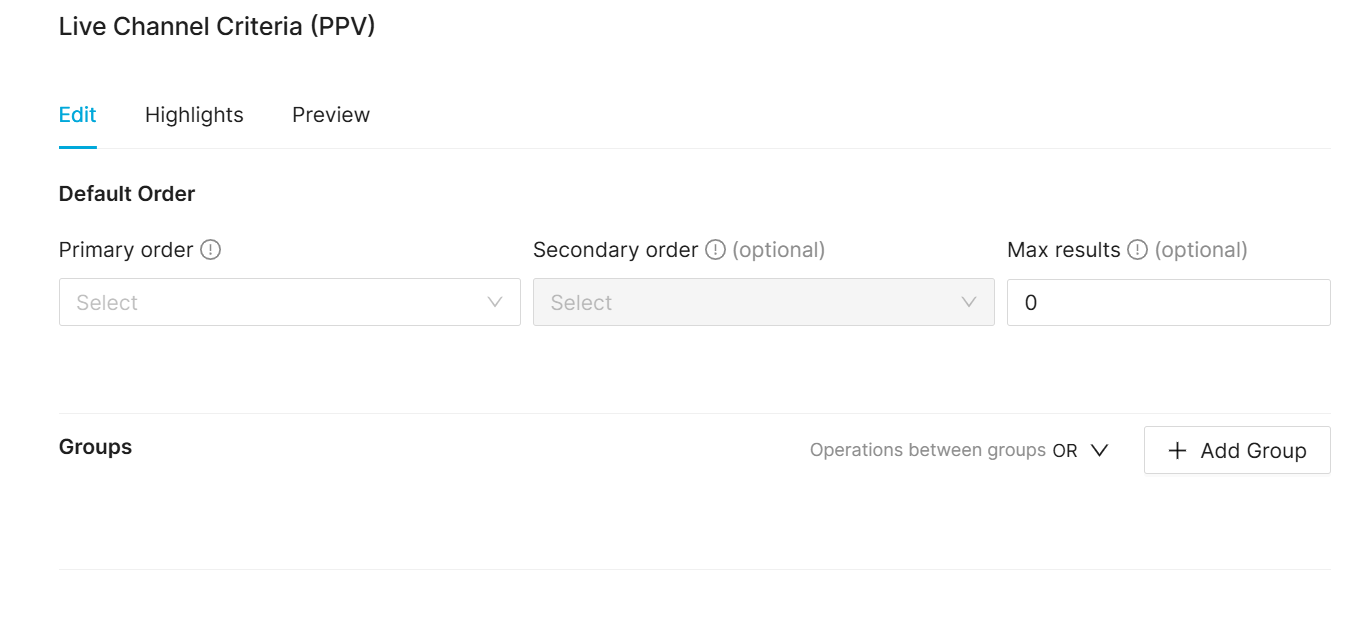
Task: Click the "Primary order" field label
Action: click(126, 250)
